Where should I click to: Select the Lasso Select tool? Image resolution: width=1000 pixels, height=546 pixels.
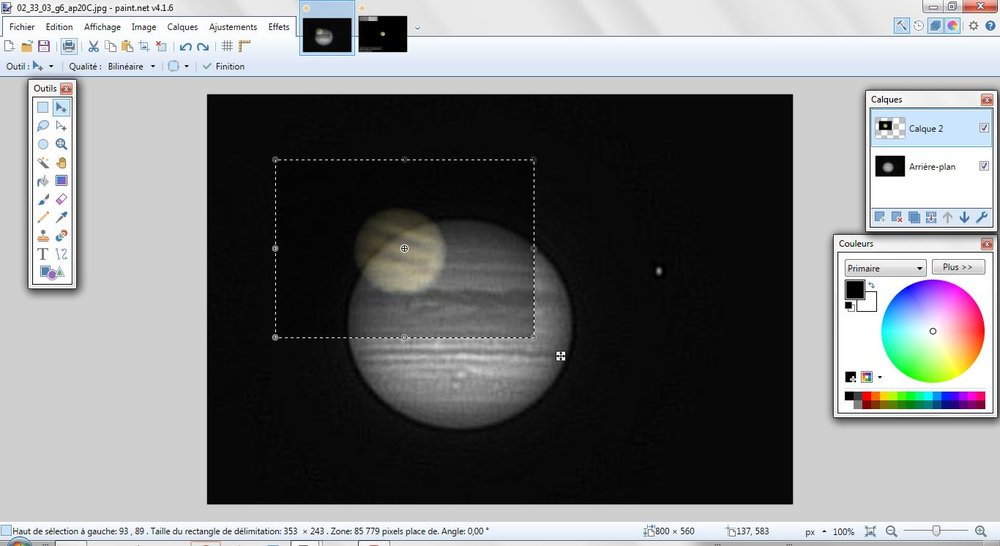(43, 126)
